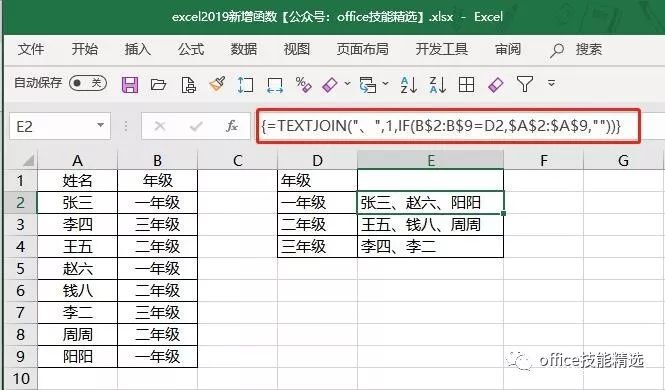
Task: Select column A header
Action: click(x=77, y=161)
